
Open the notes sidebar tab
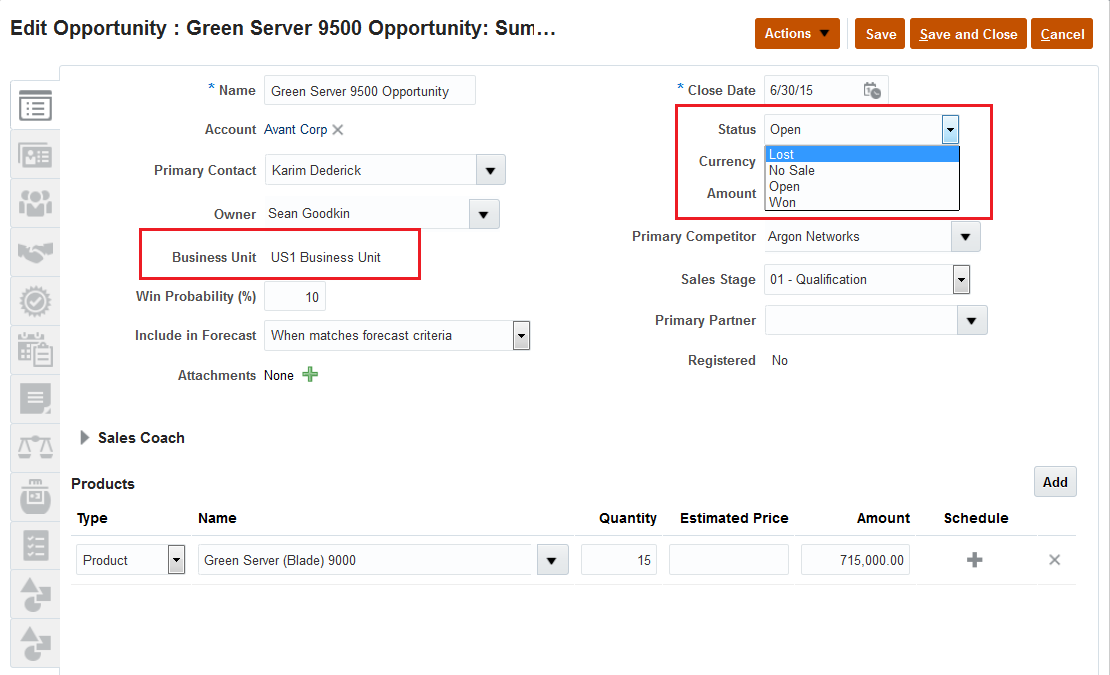click(35, 399)
